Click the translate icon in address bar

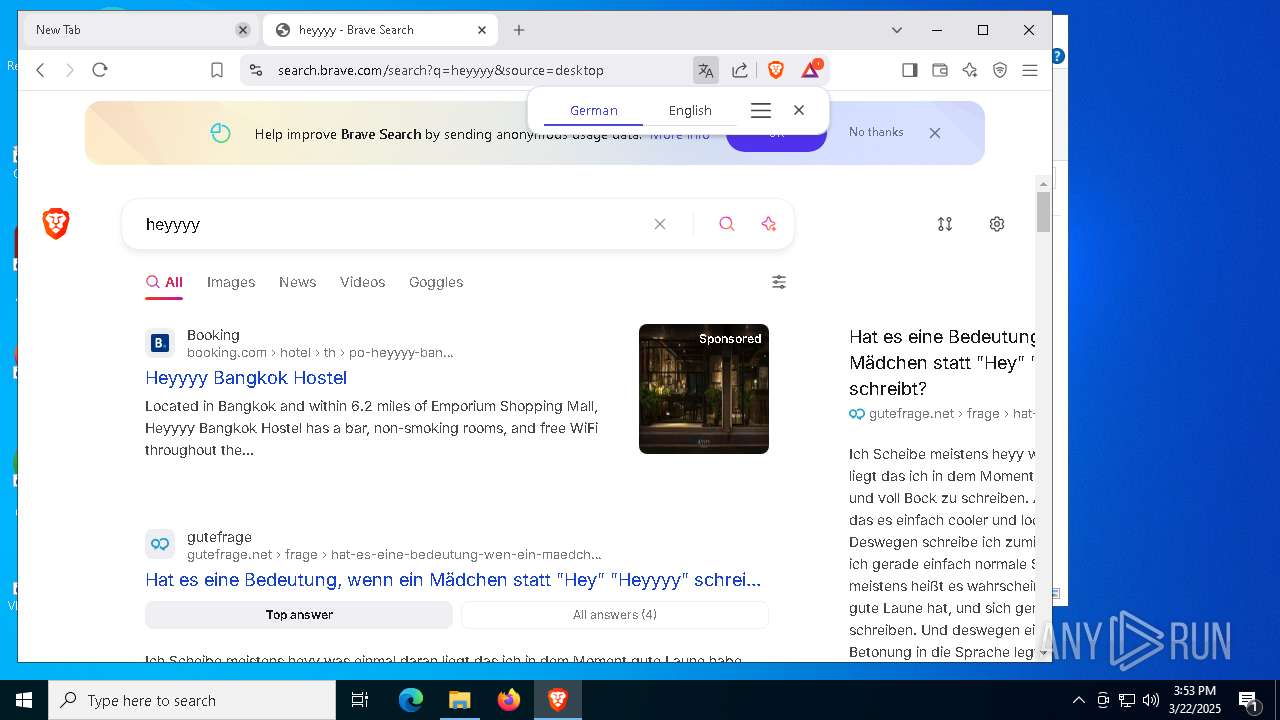706,70
